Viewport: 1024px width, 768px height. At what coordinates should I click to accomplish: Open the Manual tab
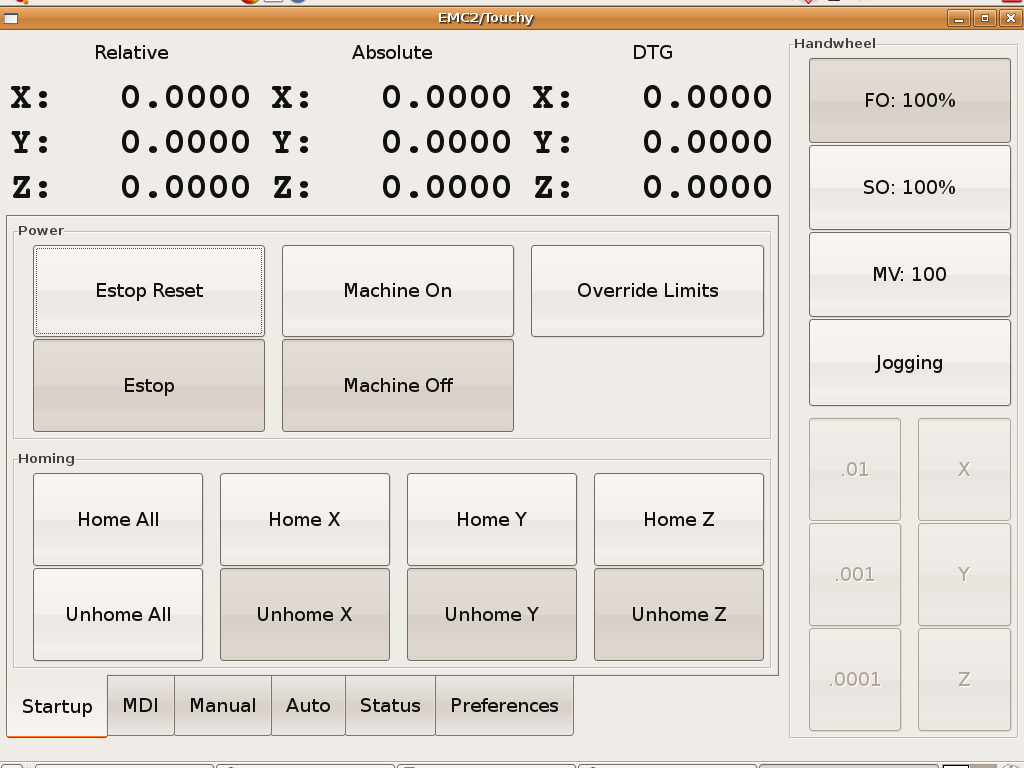(222, 705)
